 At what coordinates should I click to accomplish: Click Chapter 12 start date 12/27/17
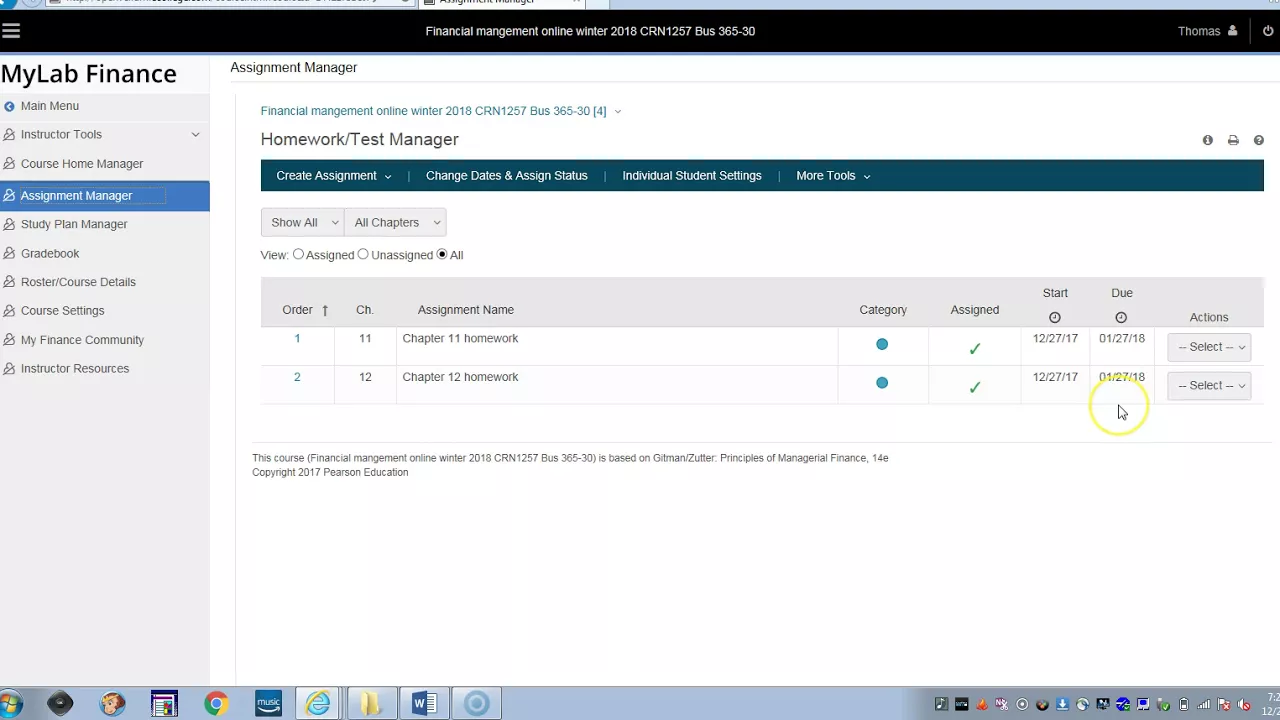coord(1055,377)
